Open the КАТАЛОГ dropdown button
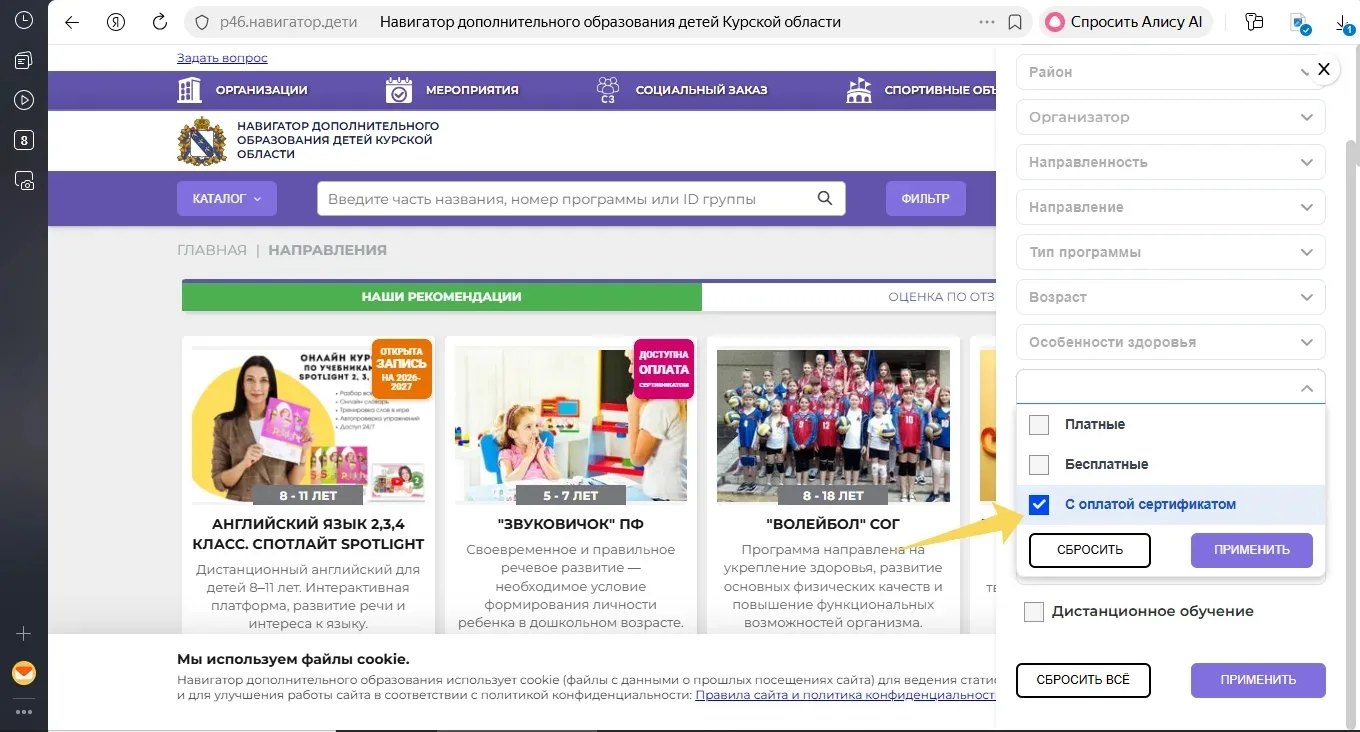1360x732 pixels. coord(227,198)
